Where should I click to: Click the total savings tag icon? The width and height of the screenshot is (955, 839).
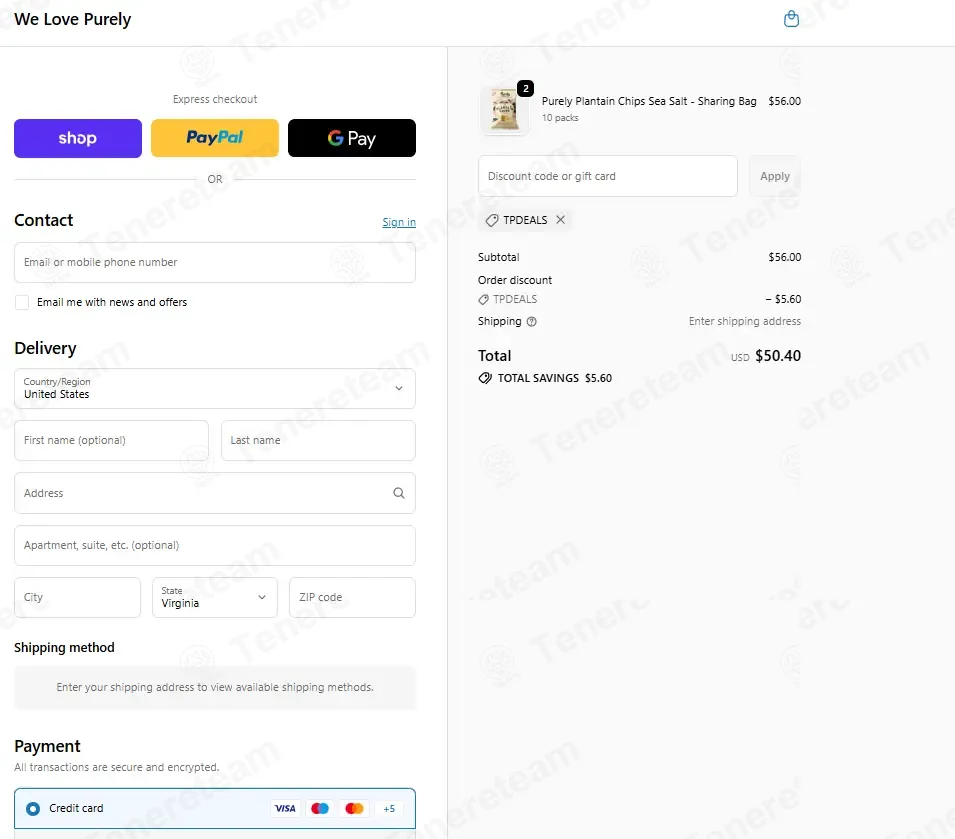click(485, 378)
